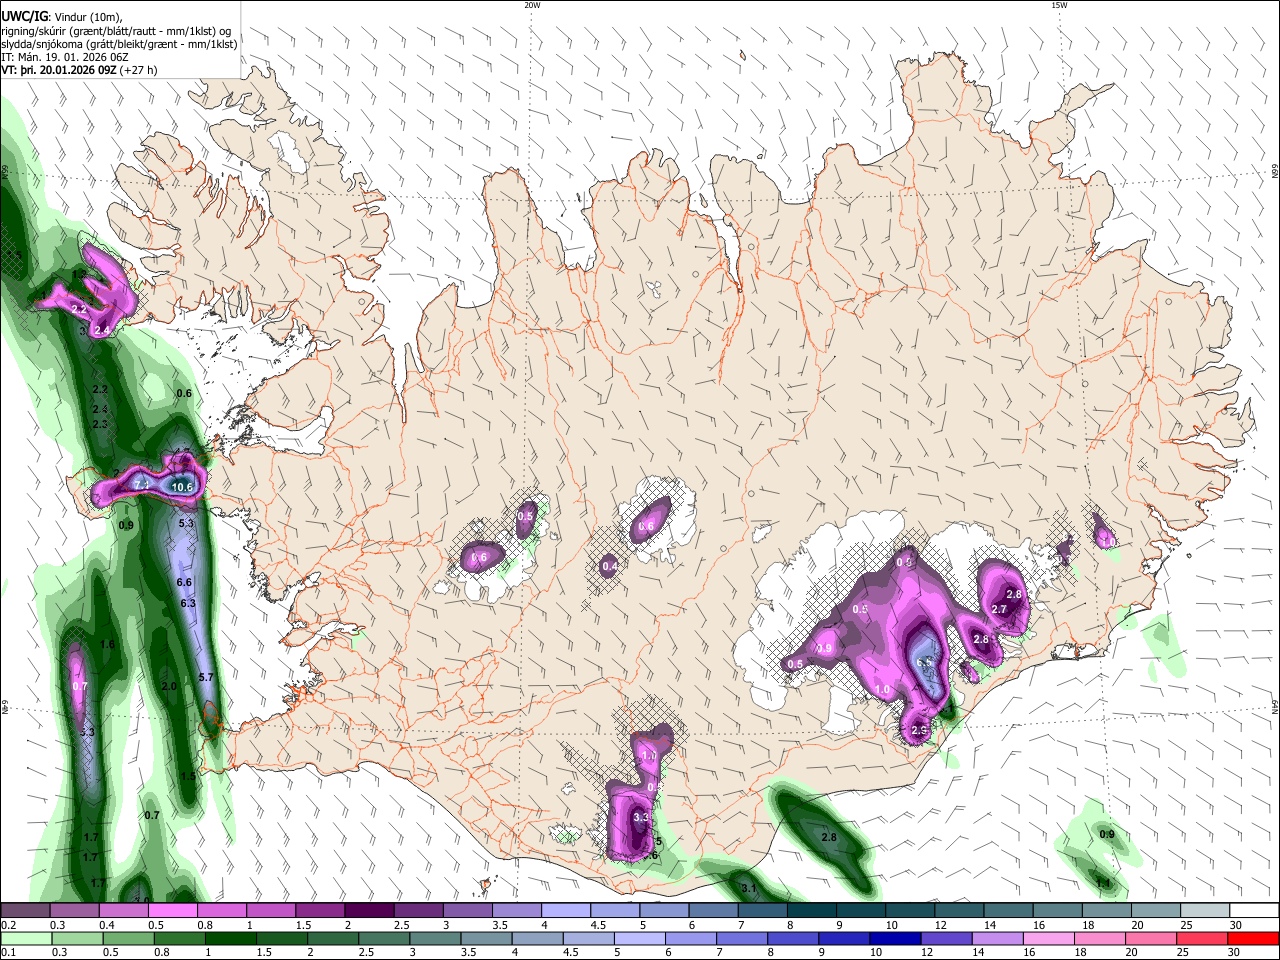The width and height of the screenshot is (1280, 960).
Task: Click the bright pink 0.5–0.8 swatch in upper legend
Action: (172, 911)
